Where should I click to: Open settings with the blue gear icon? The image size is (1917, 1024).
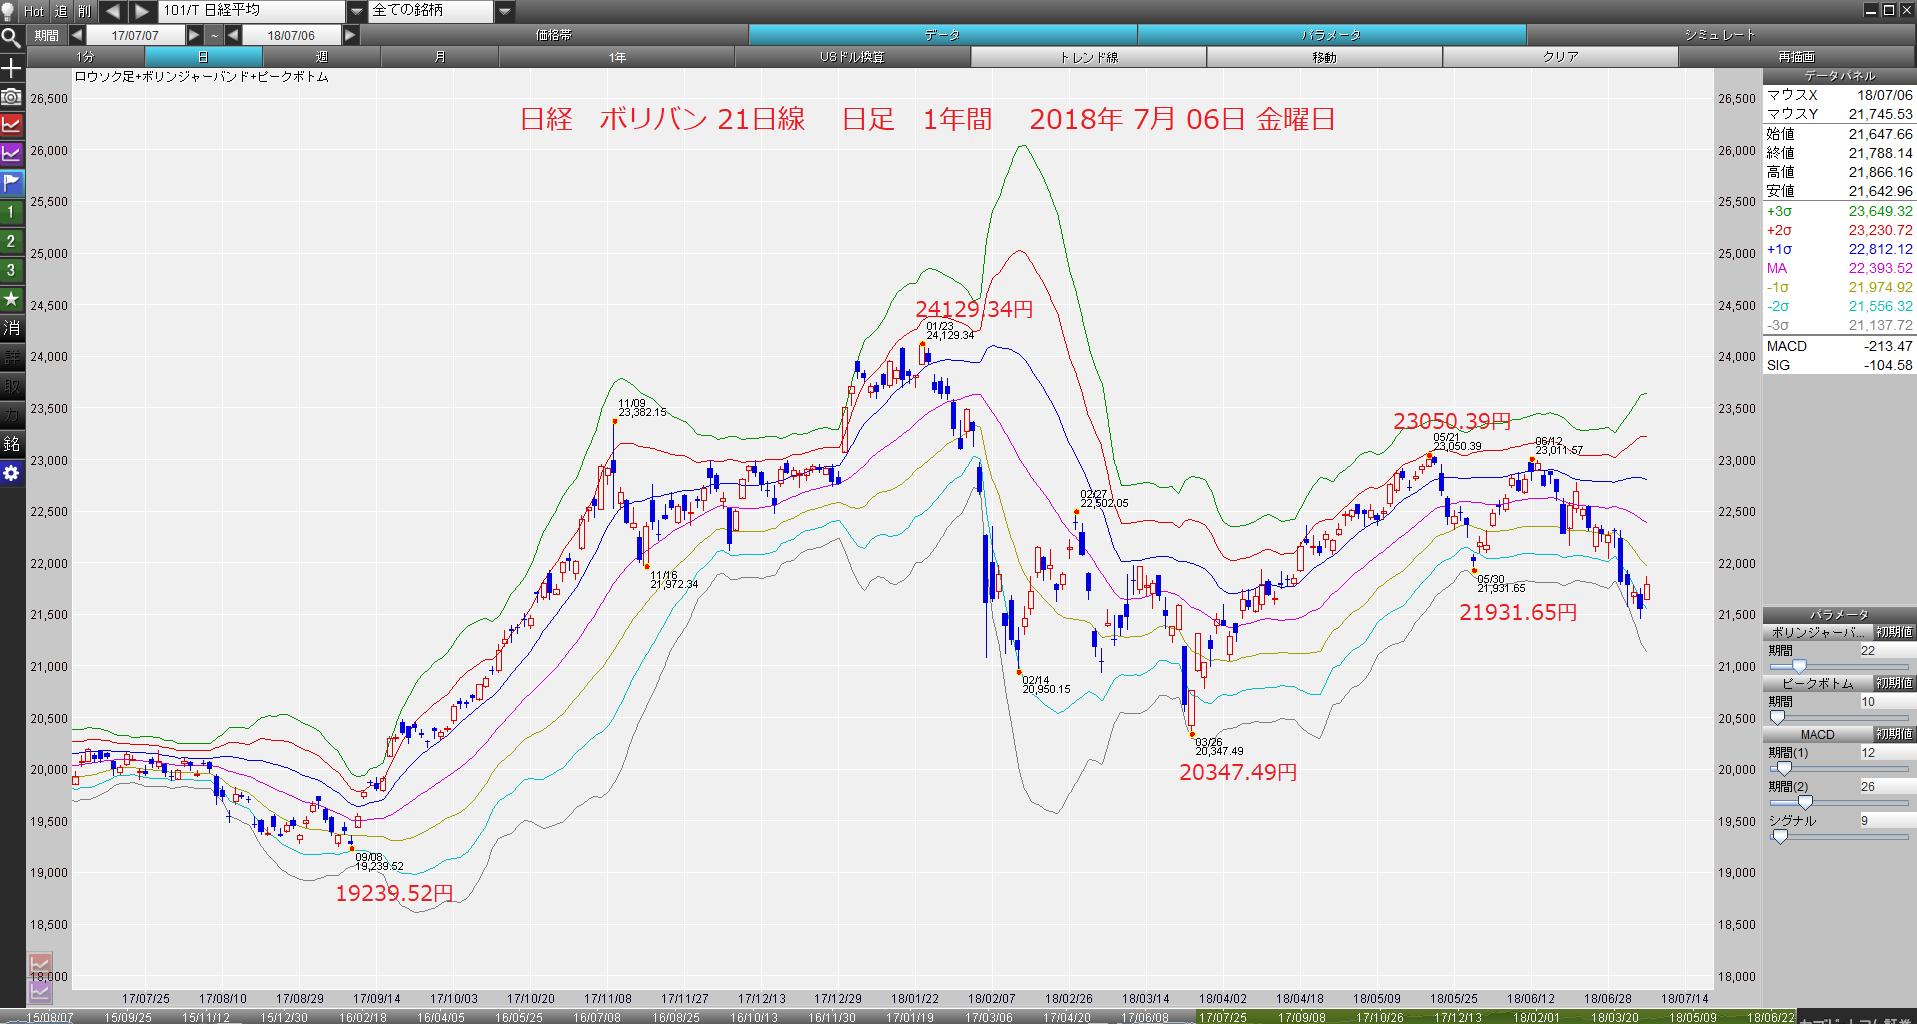11,473
